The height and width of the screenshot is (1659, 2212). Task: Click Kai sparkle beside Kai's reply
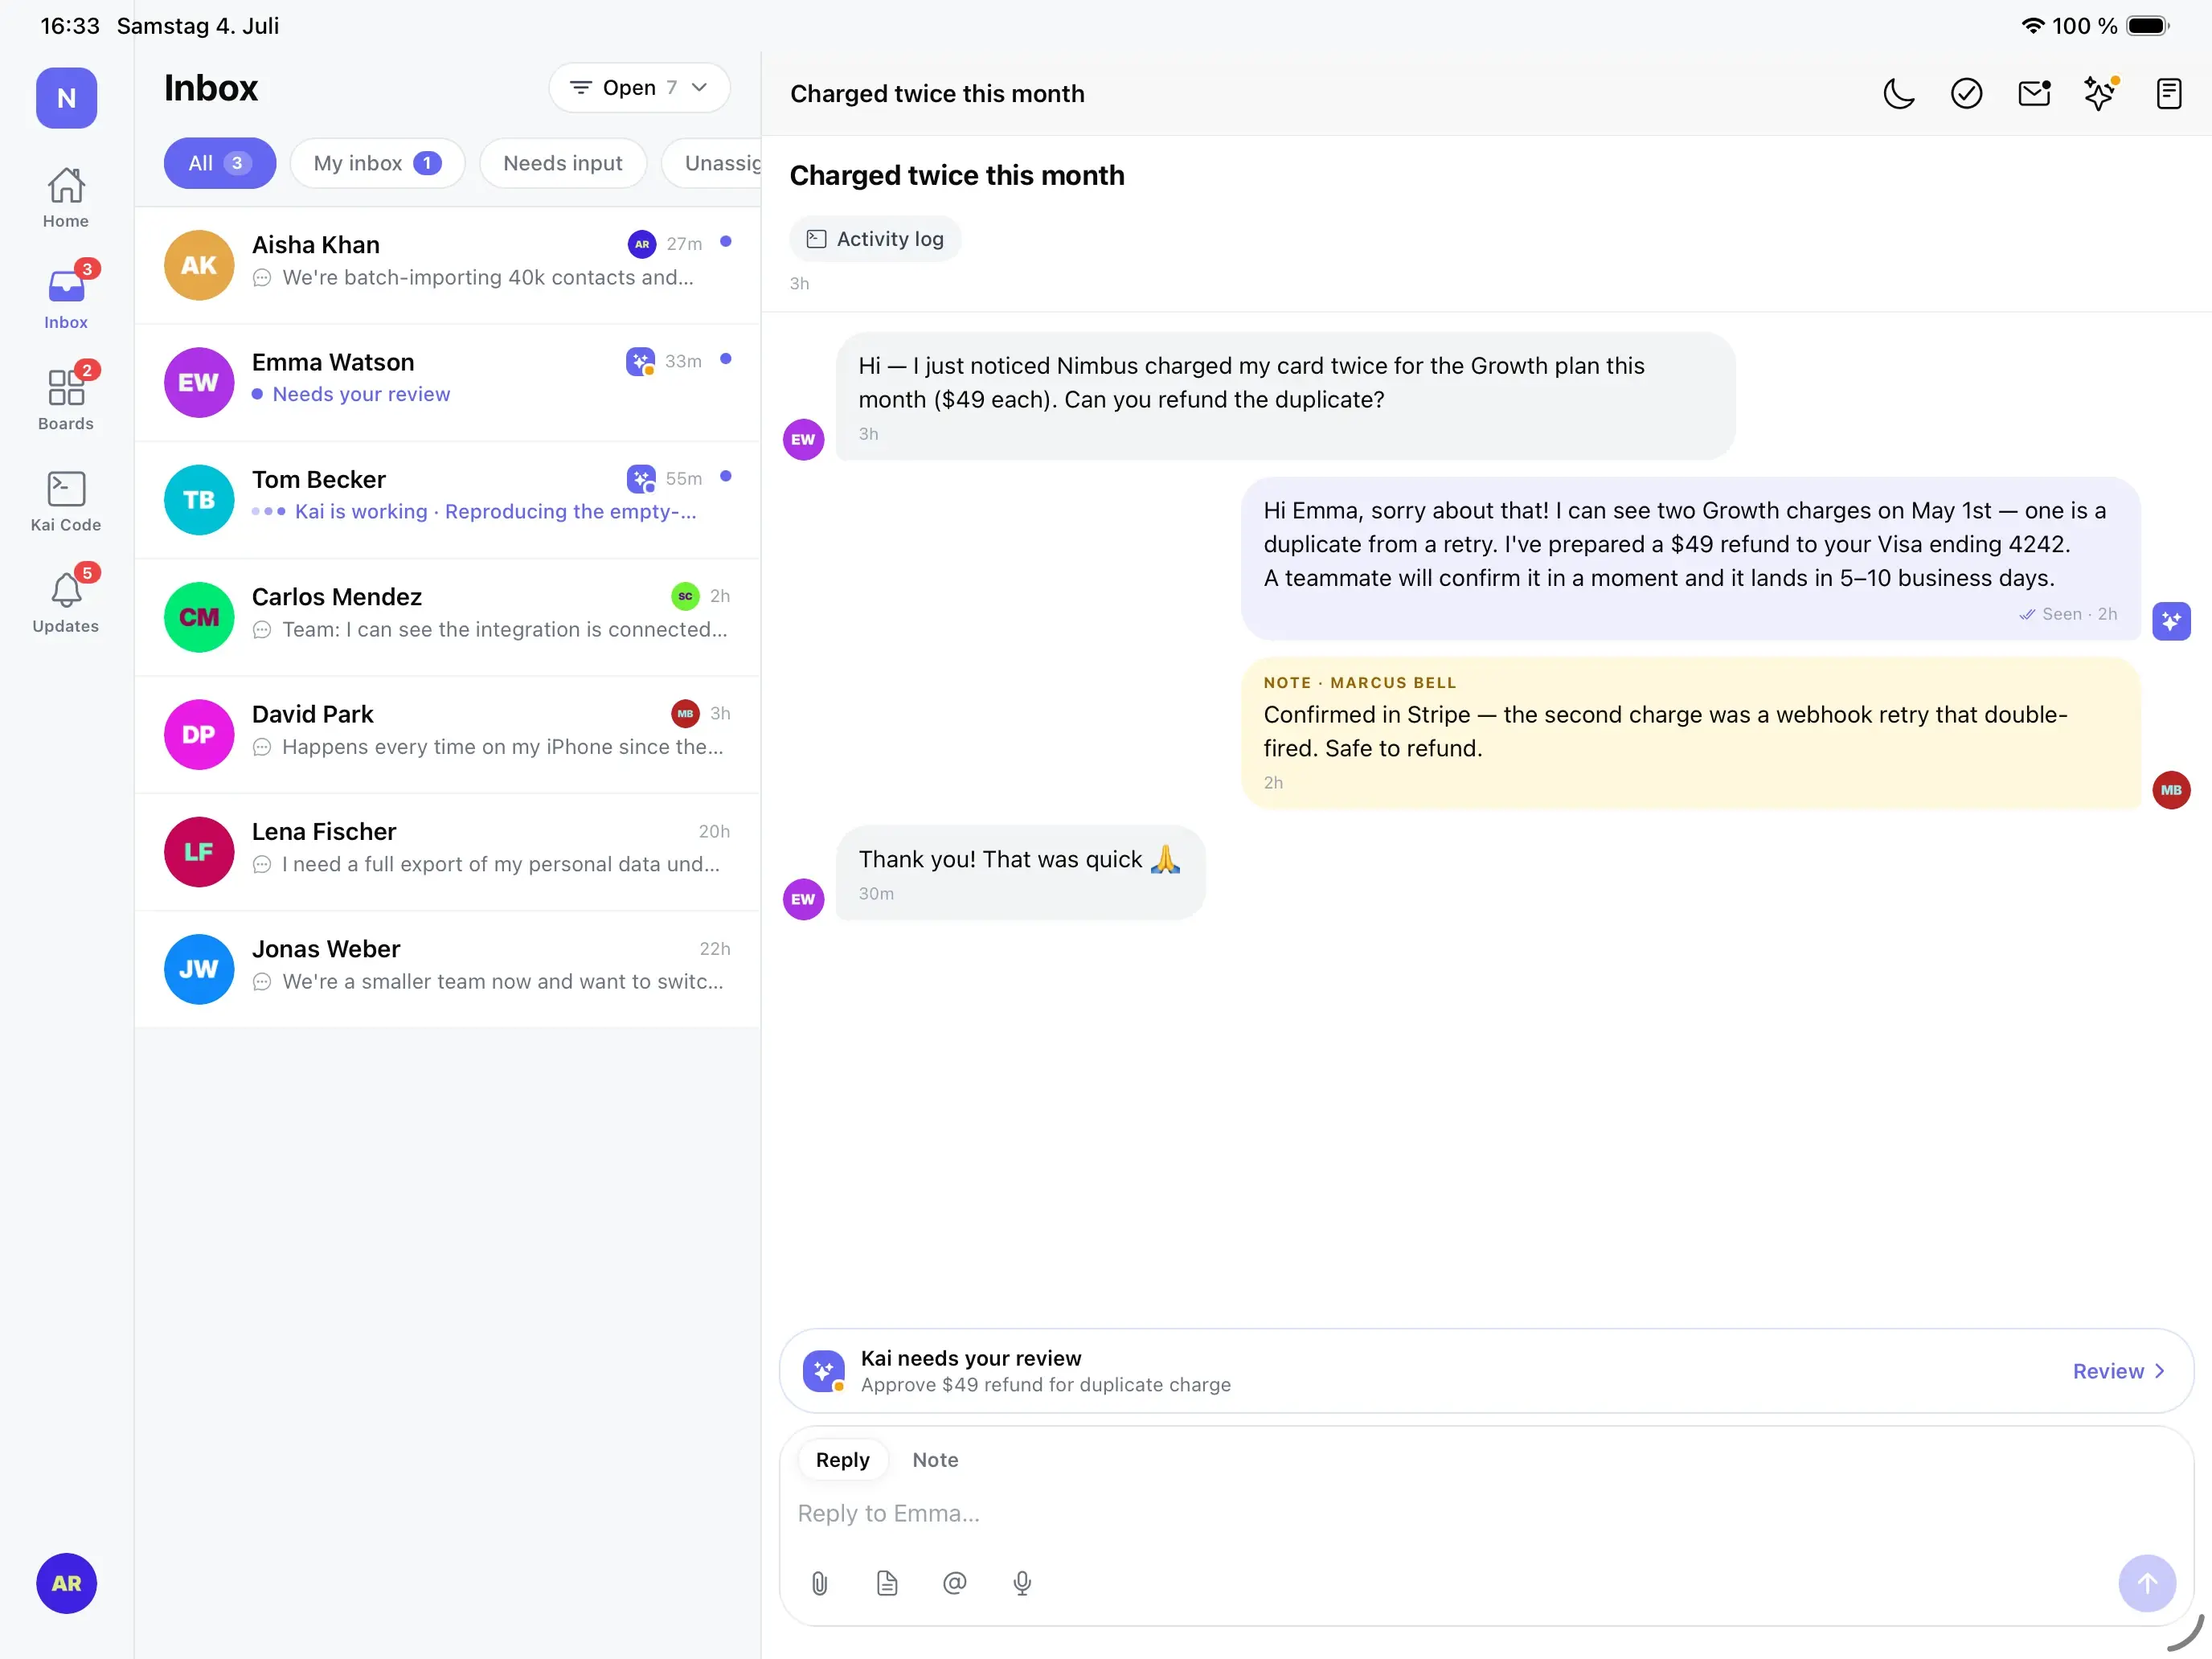click(2171, 621)
